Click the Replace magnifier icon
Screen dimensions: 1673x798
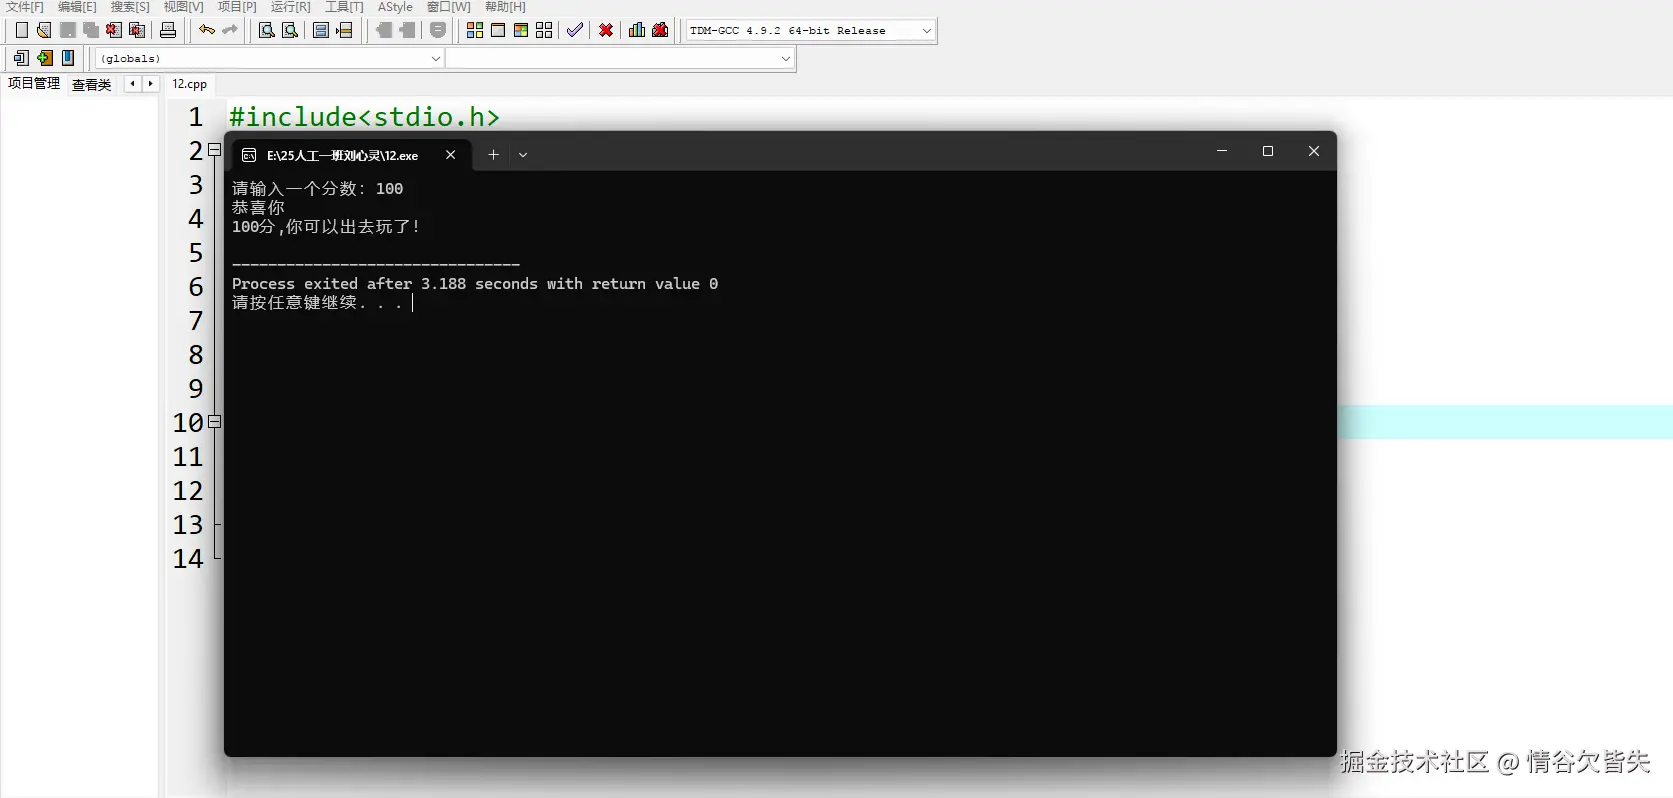290,30
